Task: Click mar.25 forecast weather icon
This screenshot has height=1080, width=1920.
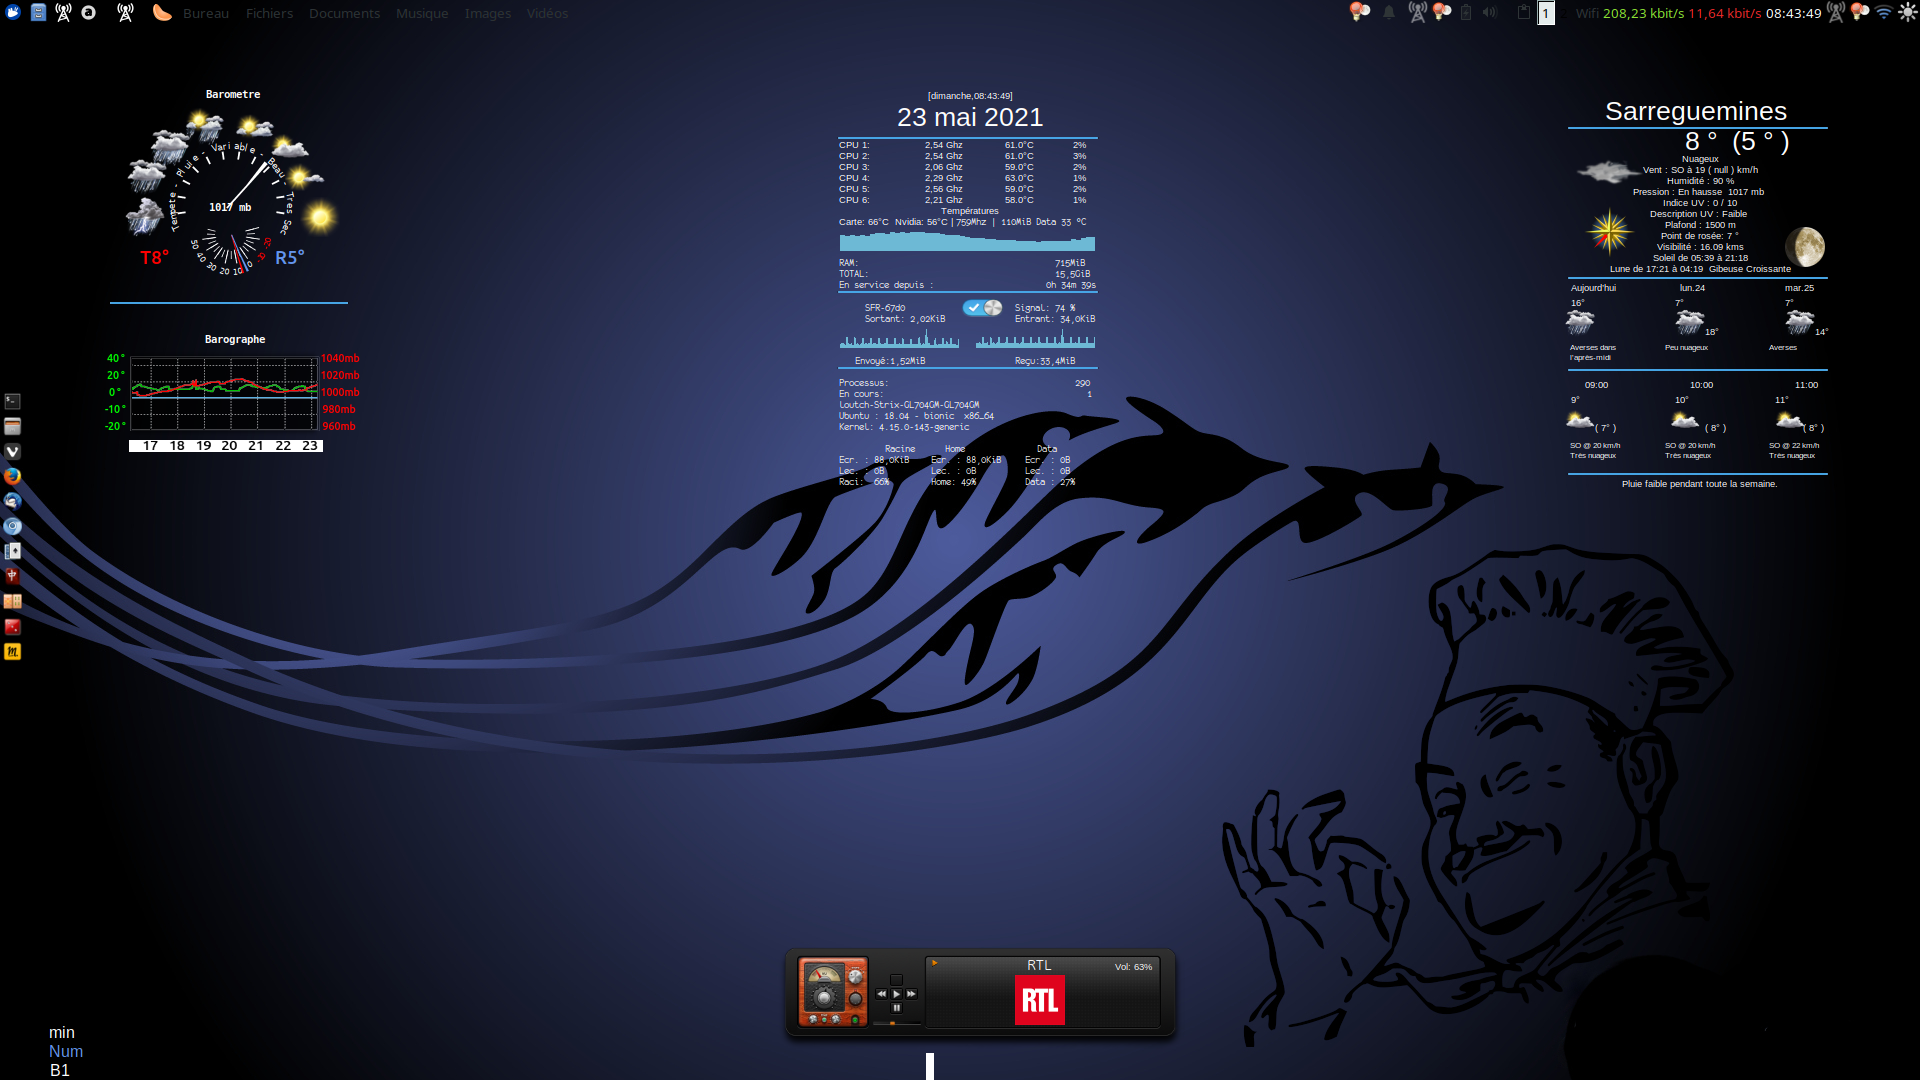Action: pyautogui.click(x=1799, y=322)
